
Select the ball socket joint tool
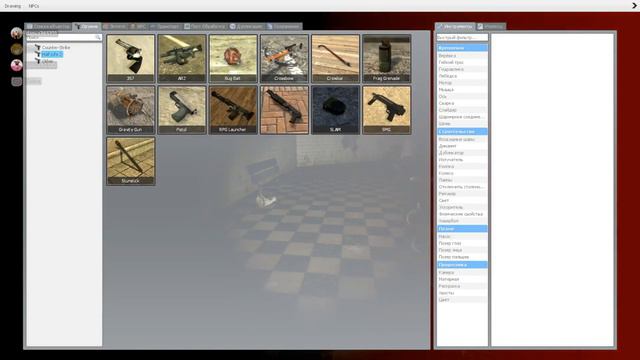point(462,117)
